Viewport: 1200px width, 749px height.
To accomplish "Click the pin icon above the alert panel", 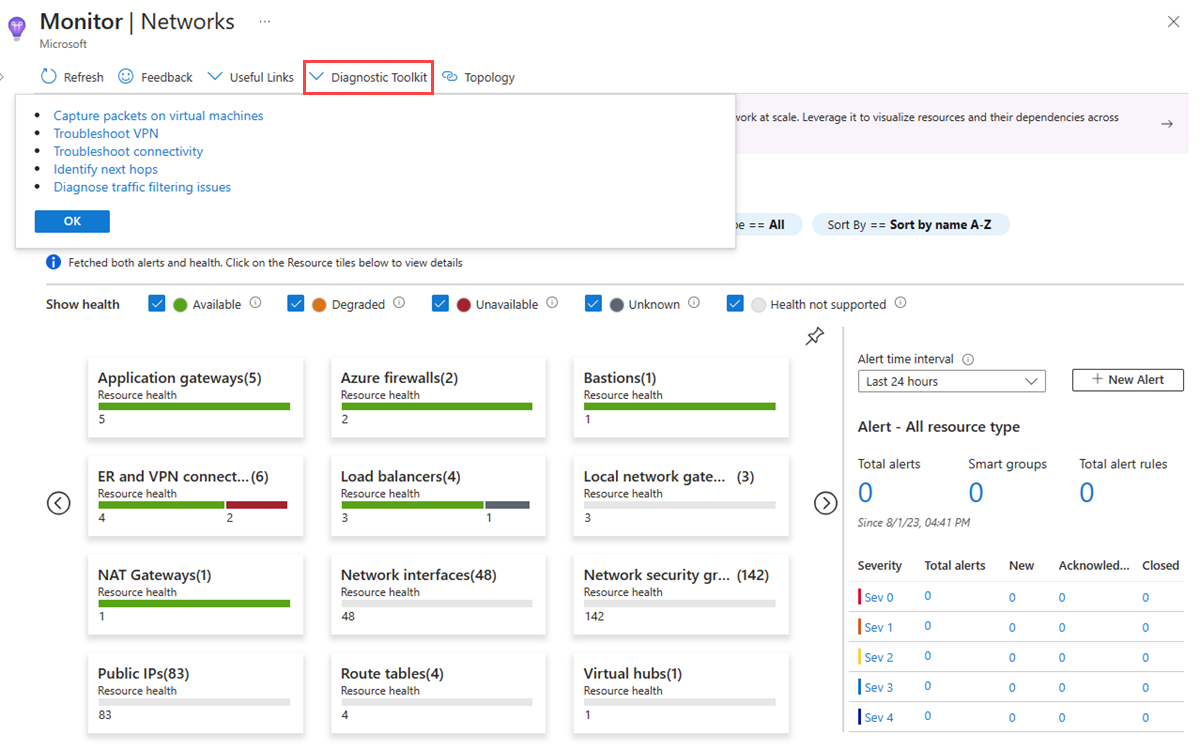I will (x=814, y=337).
